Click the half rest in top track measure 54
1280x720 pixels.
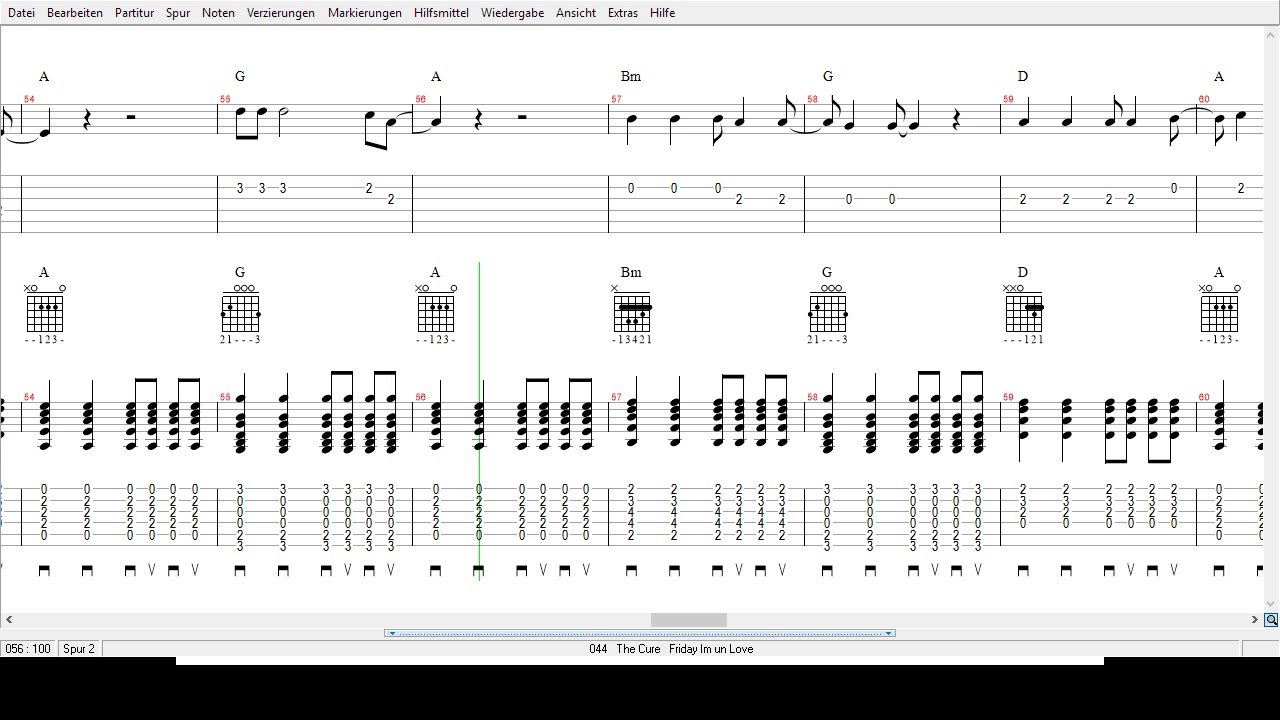point(131,117)
